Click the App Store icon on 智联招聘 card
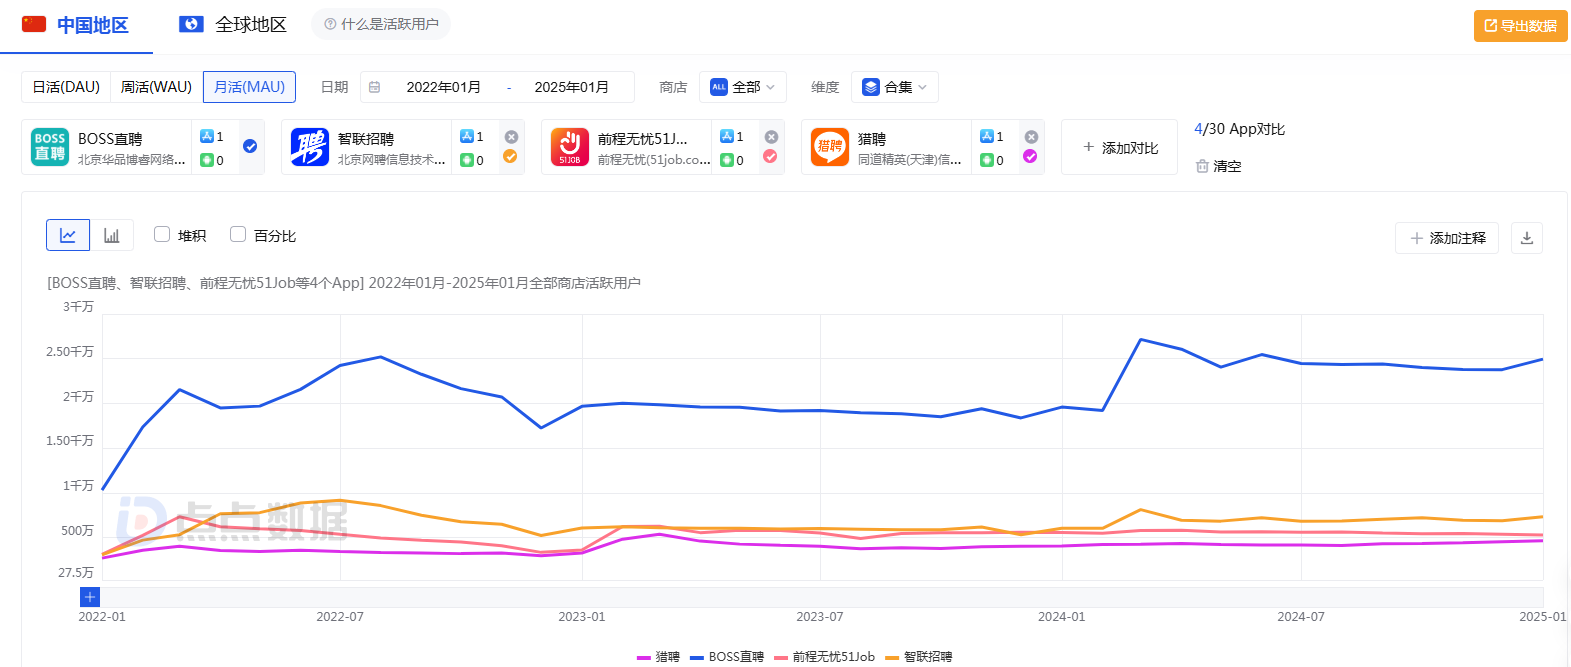The image size is (1571, 667). coord(467,136)
